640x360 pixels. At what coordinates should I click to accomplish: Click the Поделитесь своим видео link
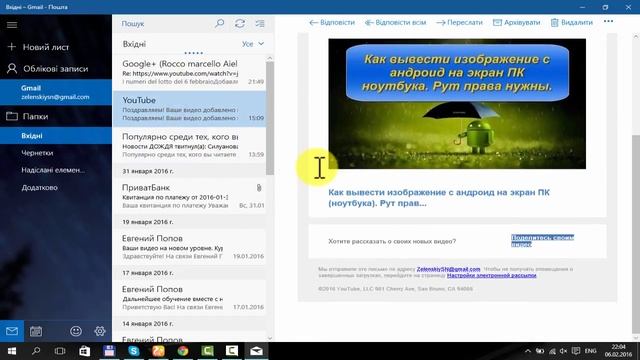(x=542, y=241)
